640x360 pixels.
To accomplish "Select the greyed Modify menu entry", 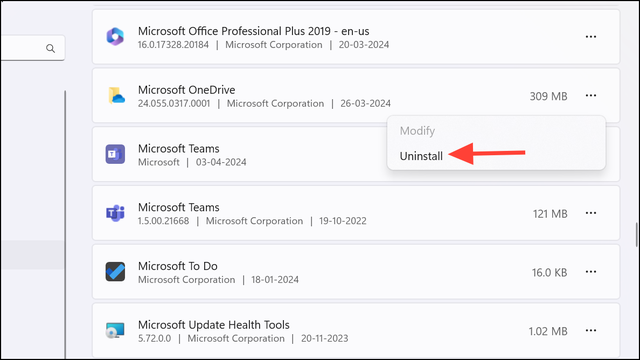I will click(x=417, y=131).
